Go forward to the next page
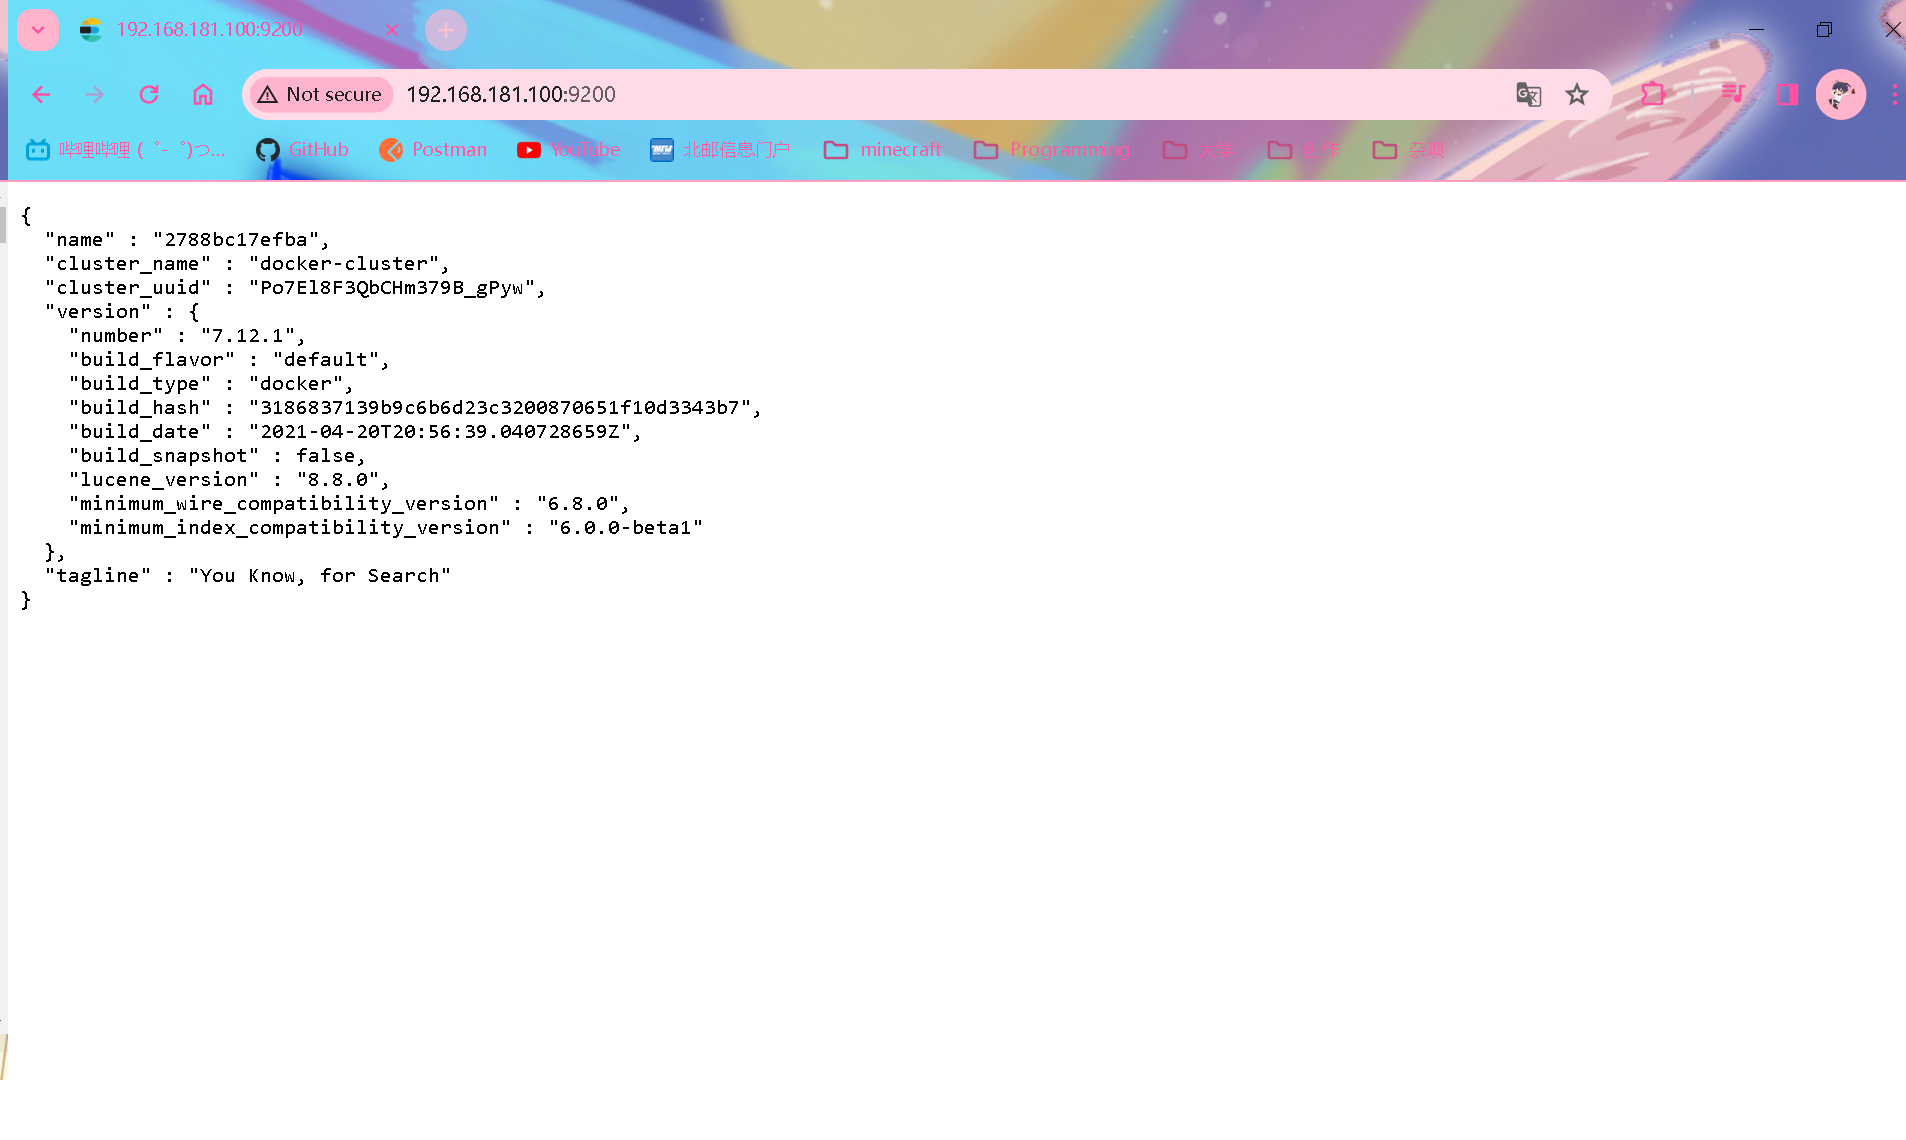1906x1140 pixels. point(95,94)
